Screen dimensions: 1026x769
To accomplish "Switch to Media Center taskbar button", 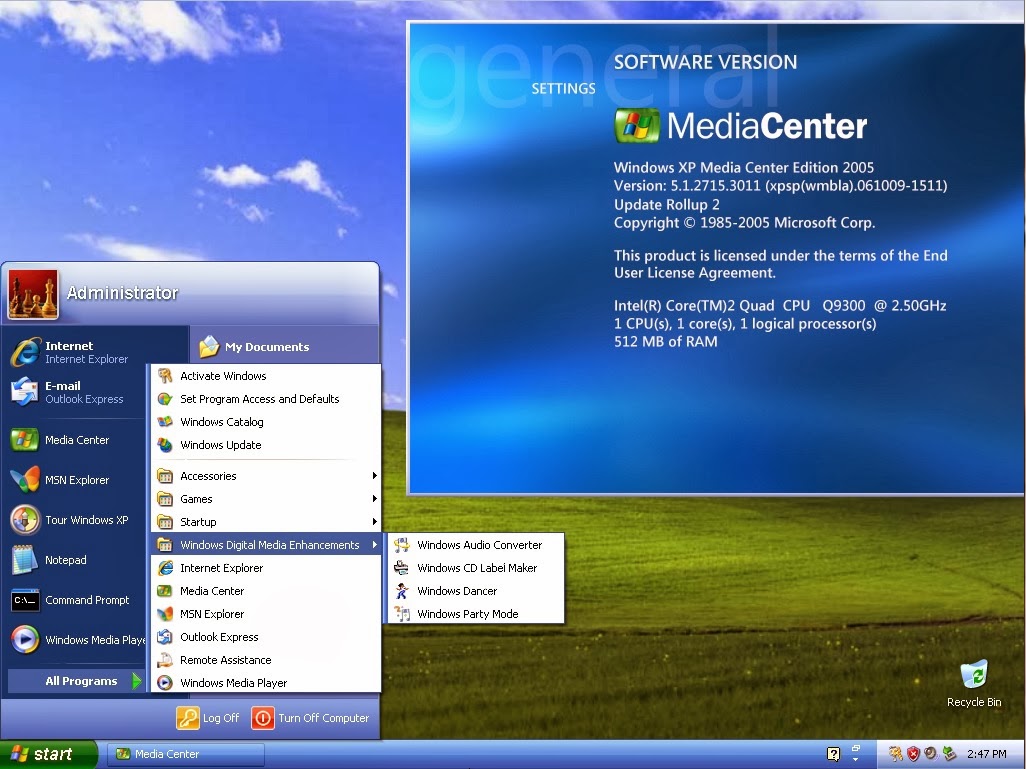I will (186, 754).
